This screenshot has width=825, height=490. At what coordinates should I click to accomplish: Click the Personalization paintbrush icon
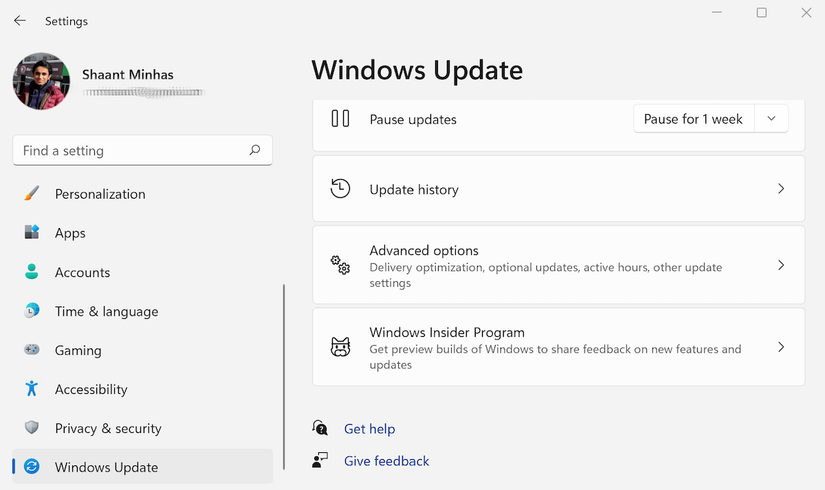tap(32, 193)
